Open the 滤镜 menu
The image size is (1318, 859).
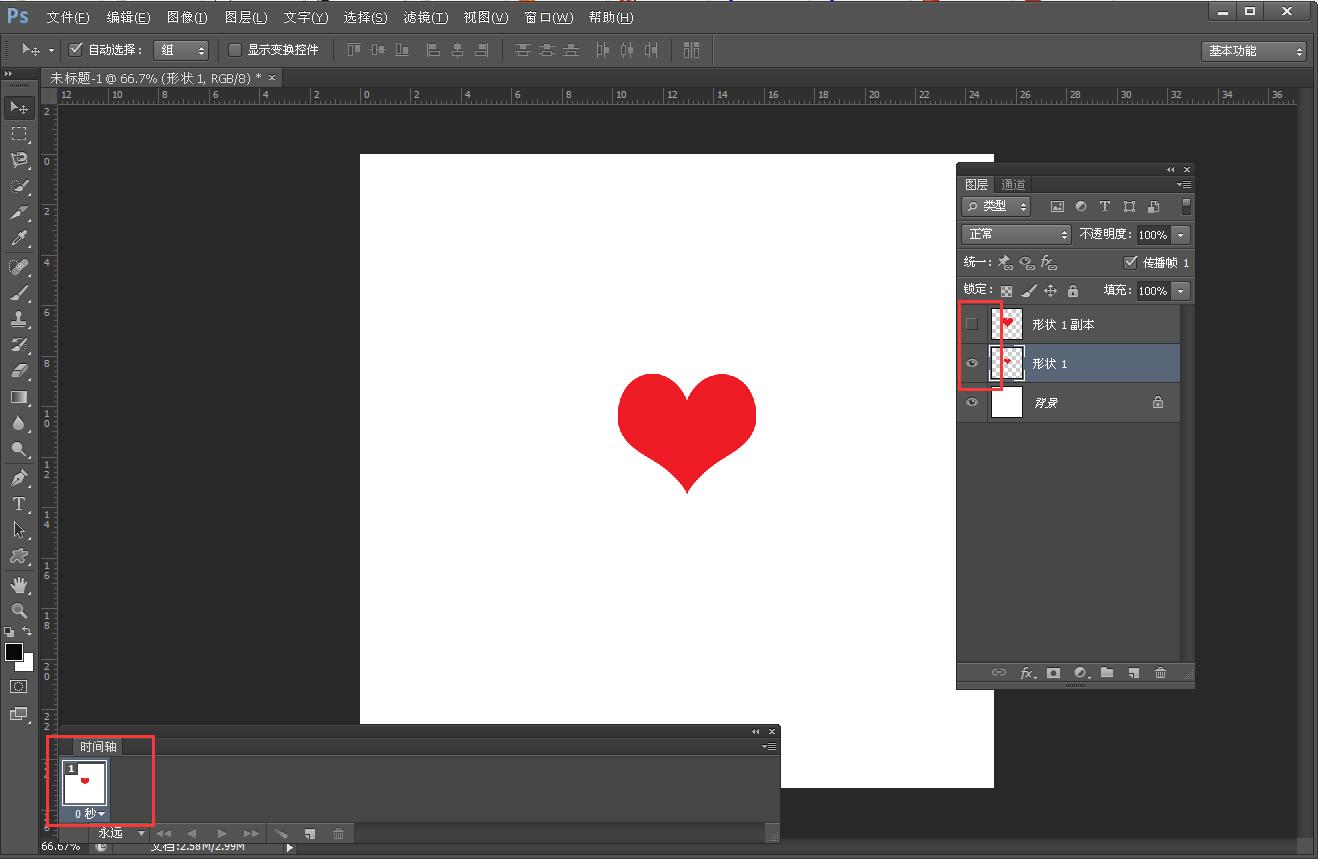click(x=425, y=17)
